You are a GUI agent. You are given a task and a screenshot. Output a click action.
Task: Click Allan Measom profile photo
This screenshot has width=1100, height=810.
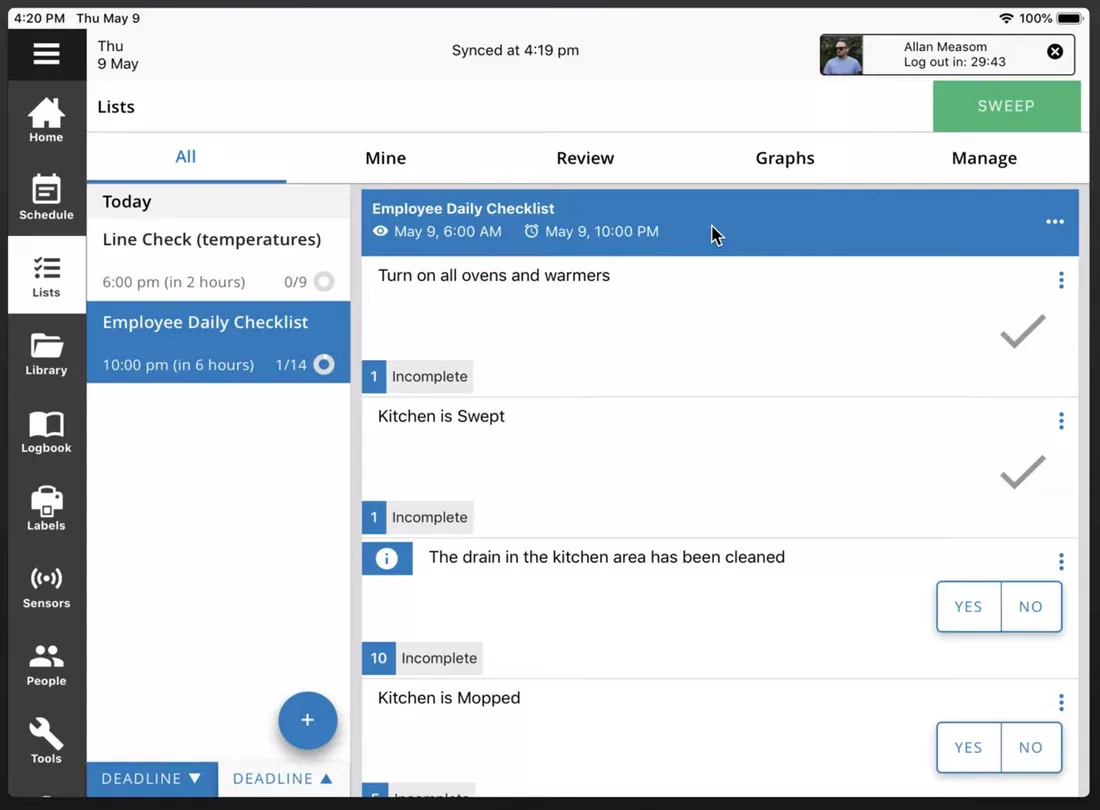tap(842, 55)
